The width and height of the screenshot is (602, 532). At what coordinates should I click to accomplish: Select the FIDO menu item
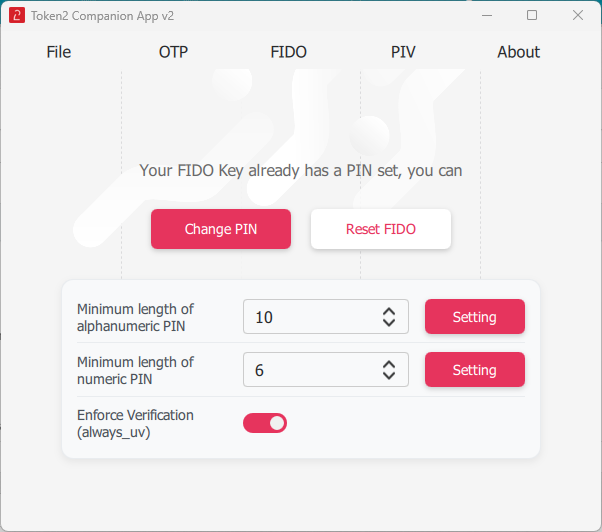pos(289,52)
